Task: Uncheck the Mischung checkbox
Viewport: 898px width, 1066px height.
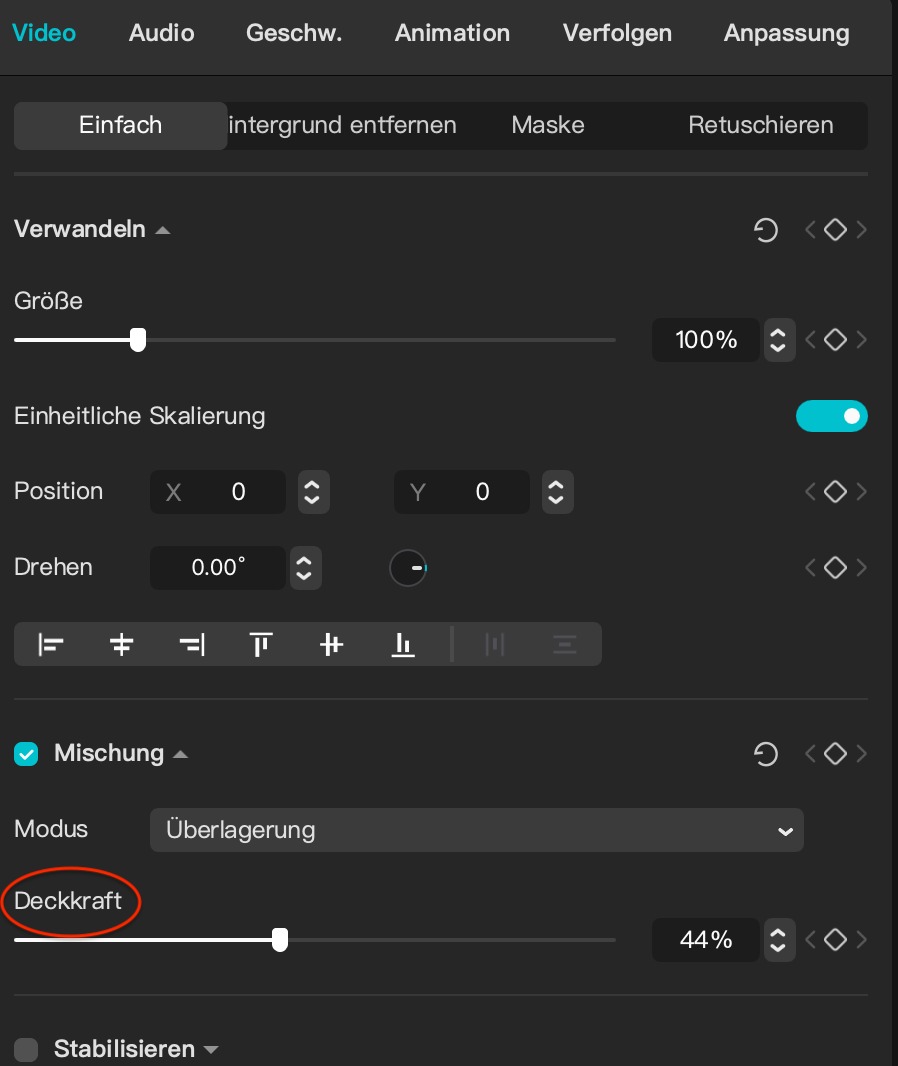Action: (x=26, y=754)
